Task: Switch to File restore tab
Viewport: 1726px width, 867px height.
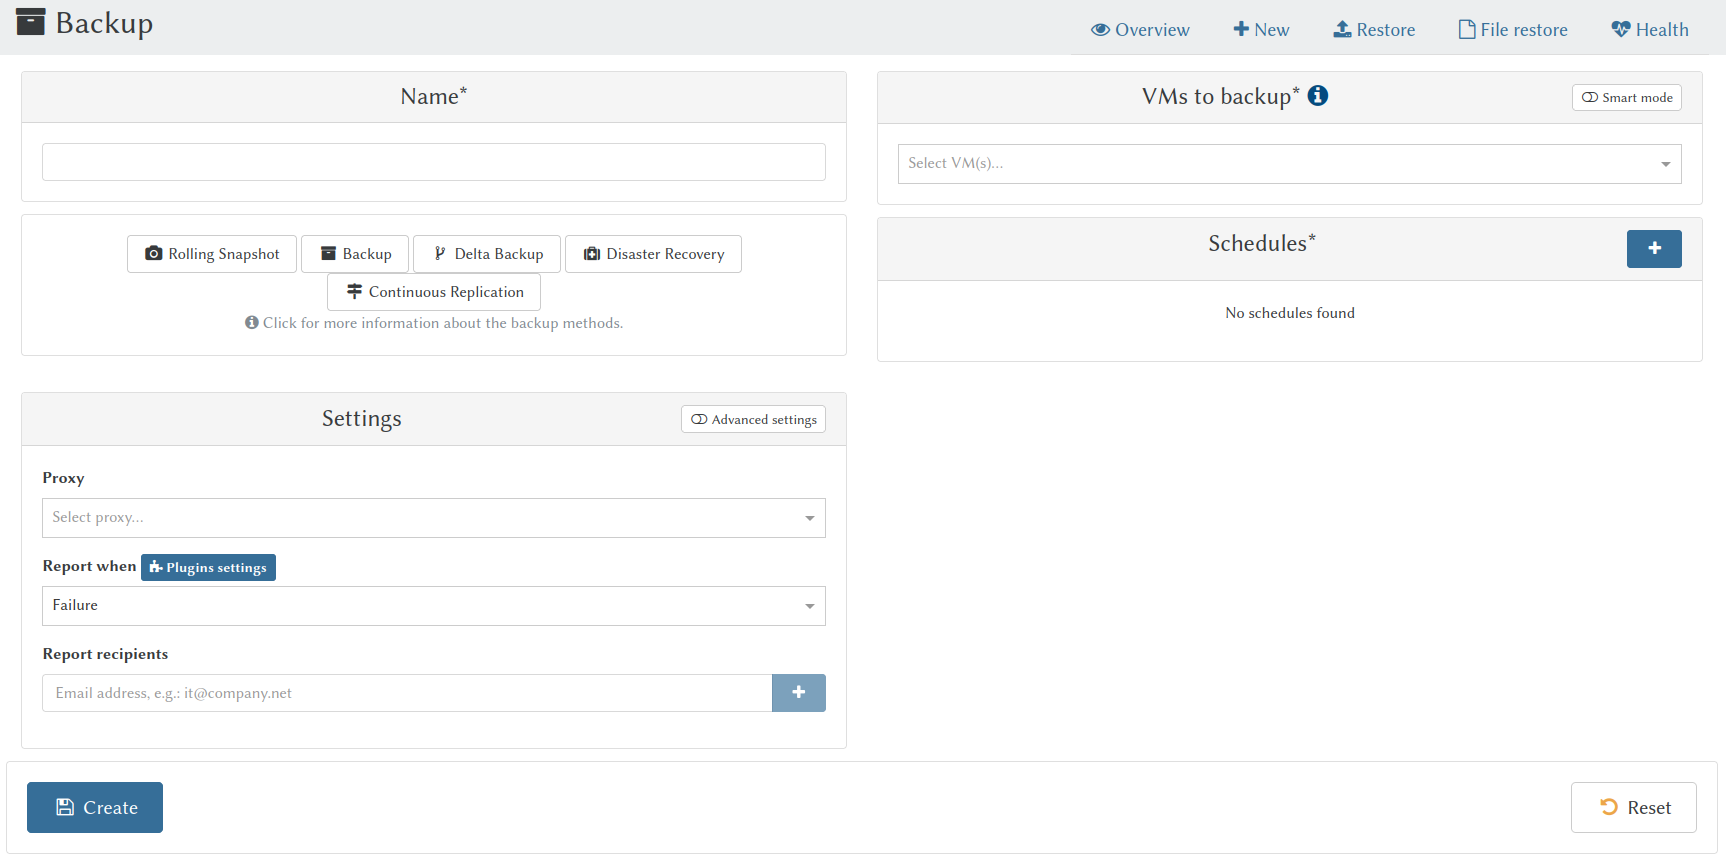Action: coord(1513,30)
